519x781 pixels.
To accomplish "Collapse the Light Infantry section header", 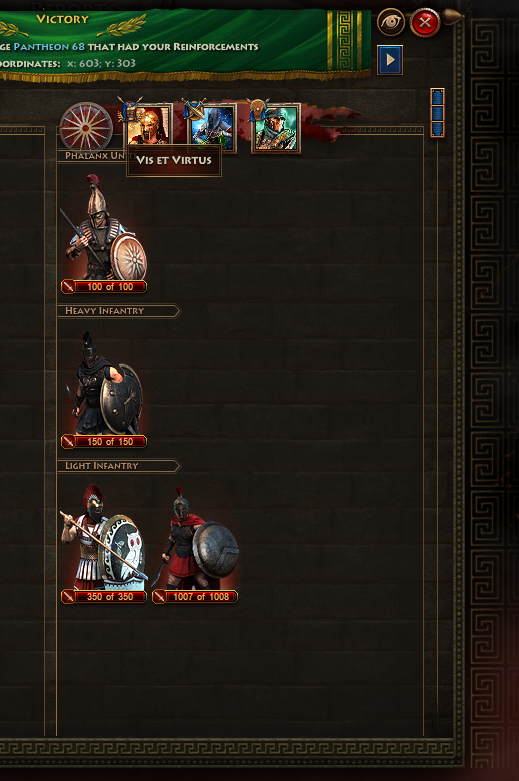I will coord(119,466).
